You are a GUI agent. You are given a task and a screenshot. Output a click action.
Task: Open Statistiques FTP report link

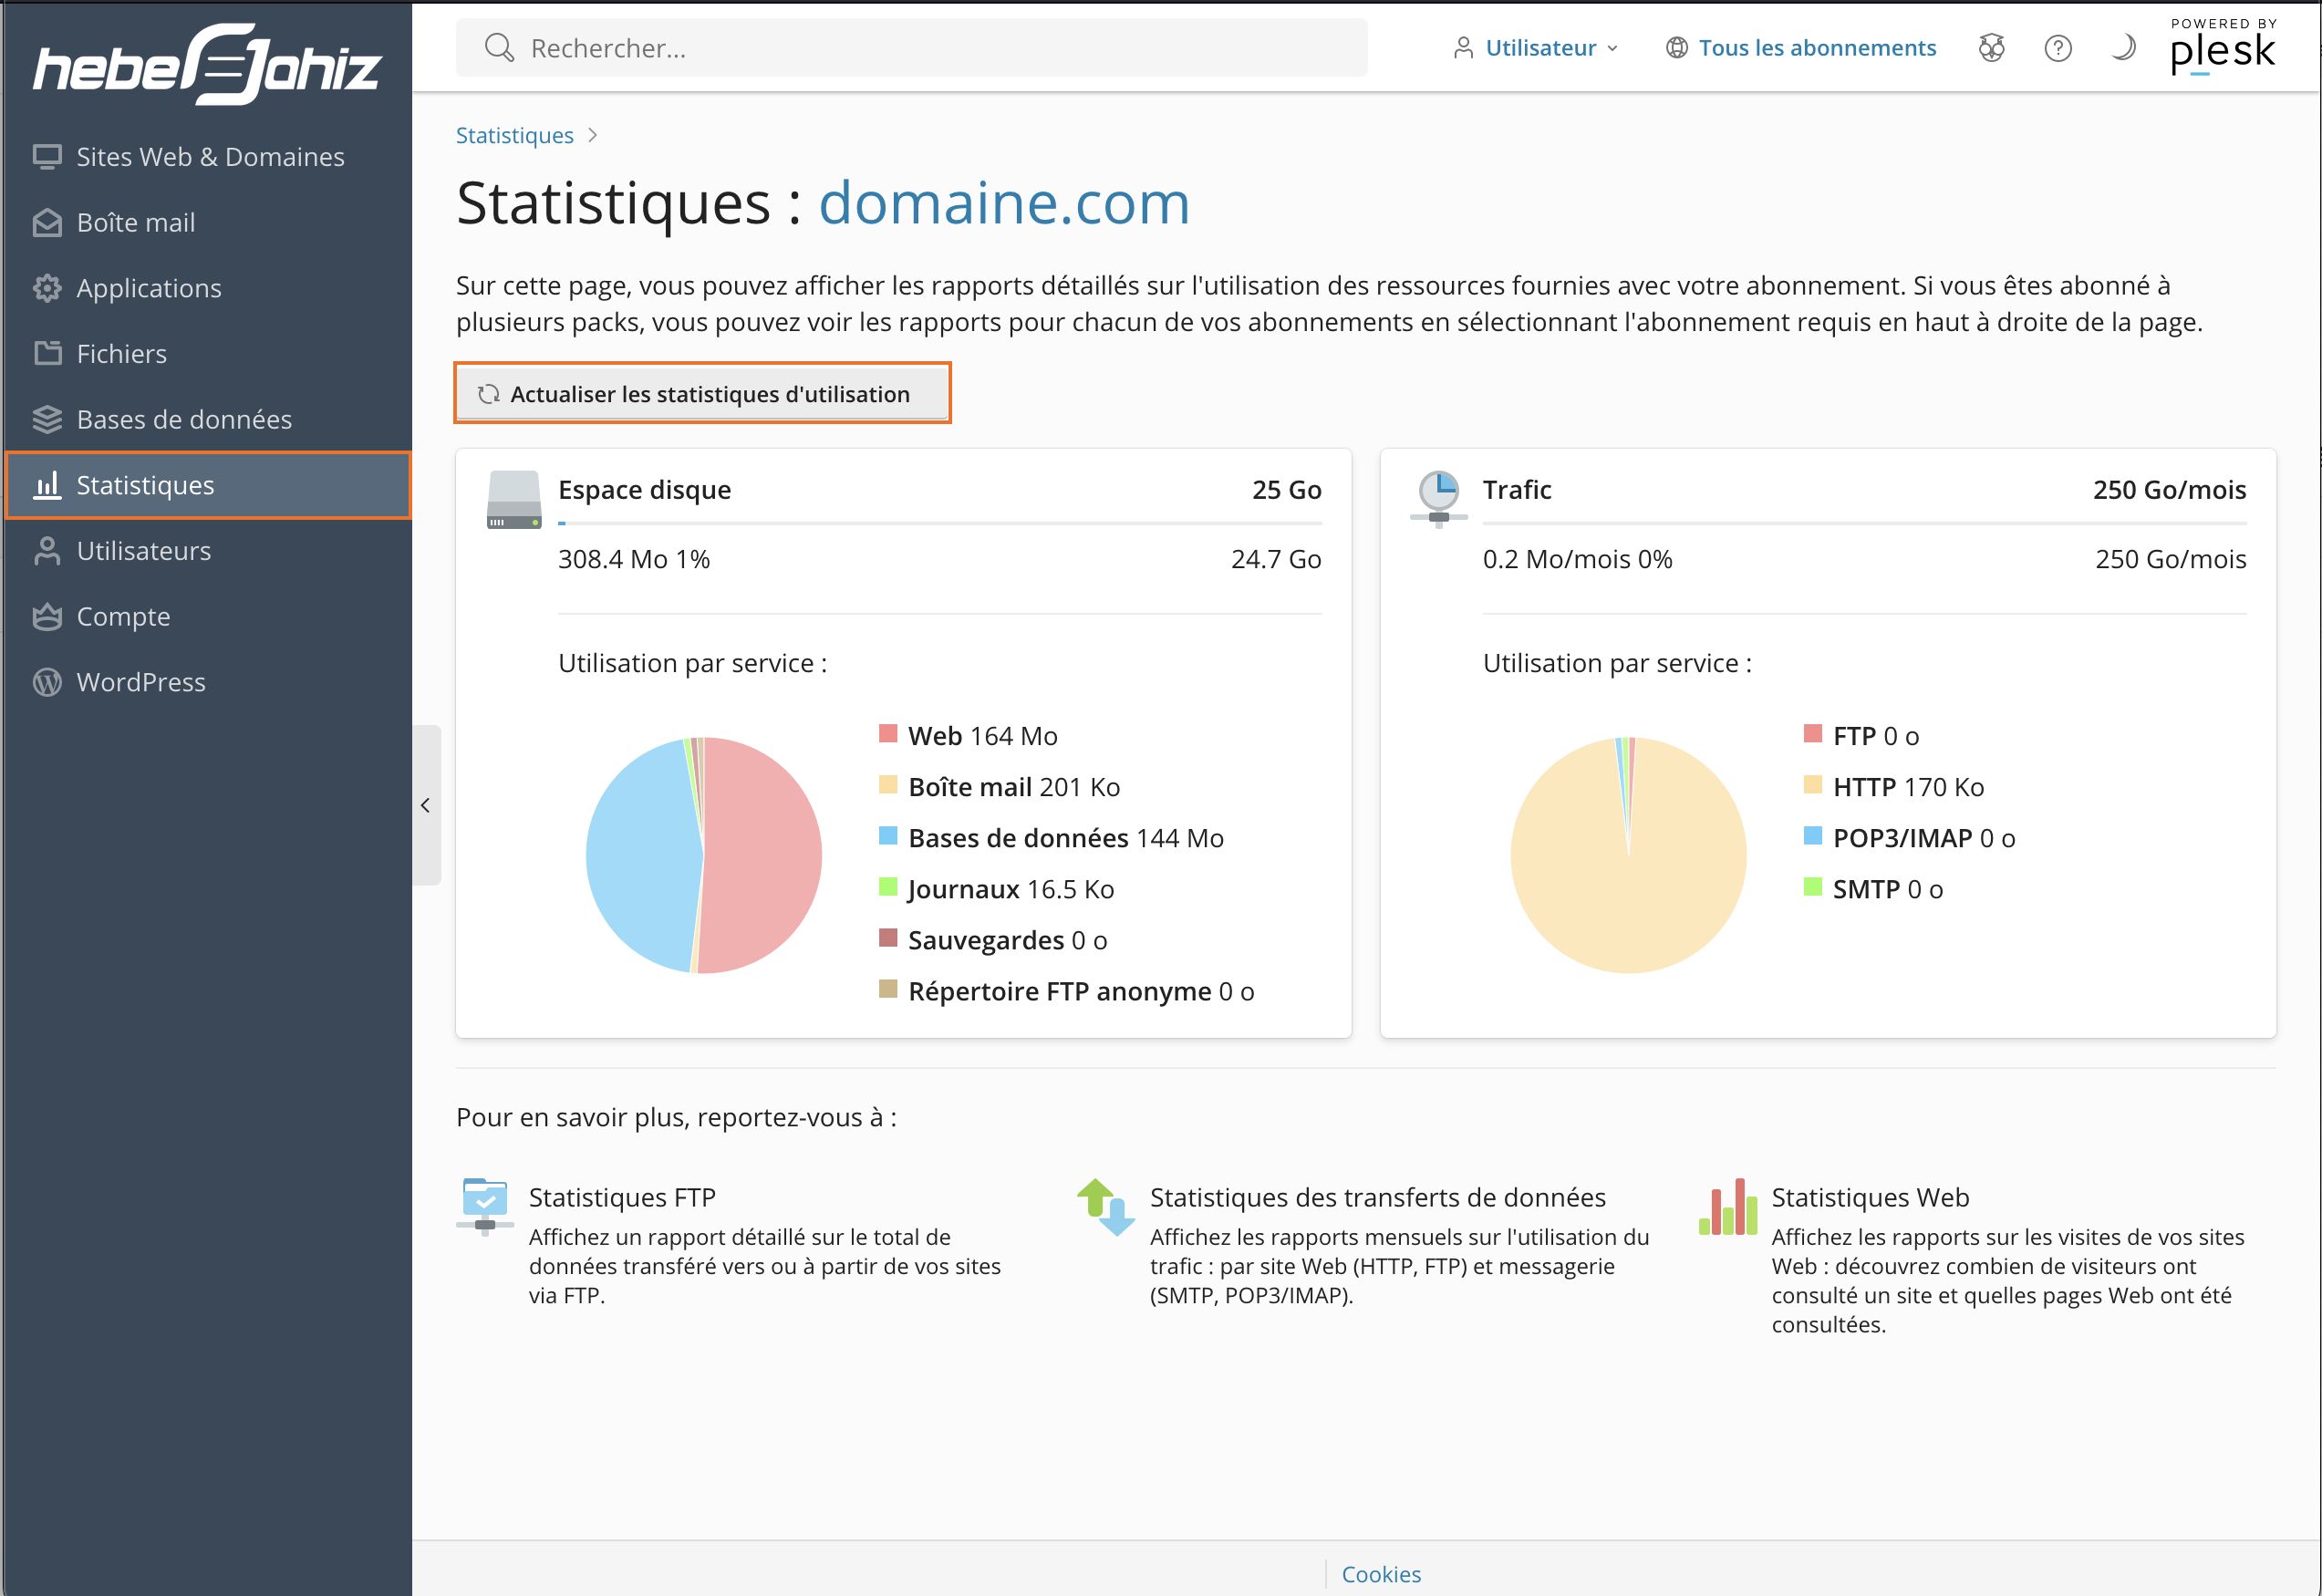coord(622,1197)
